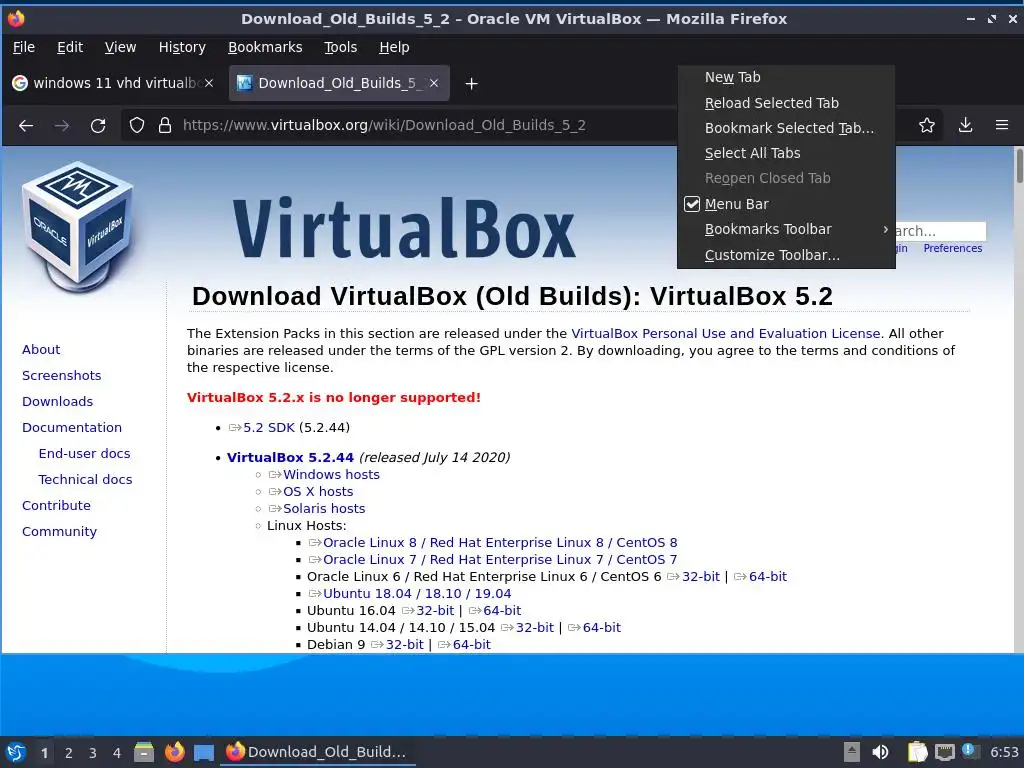Open the Downloads toolbar button
The image size is (1024, 768).
(965, 125)
